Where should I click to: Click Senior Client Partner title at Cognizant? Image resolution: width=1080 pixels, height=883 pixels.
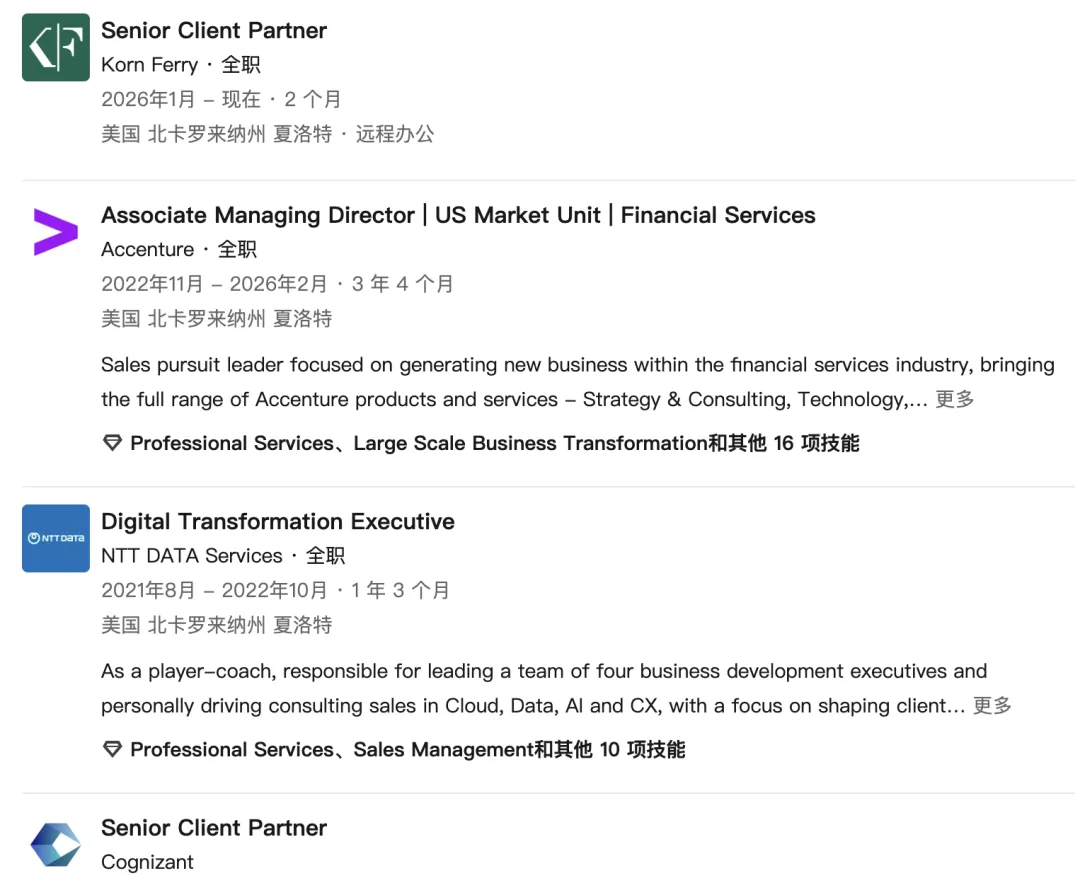[214, 828]
